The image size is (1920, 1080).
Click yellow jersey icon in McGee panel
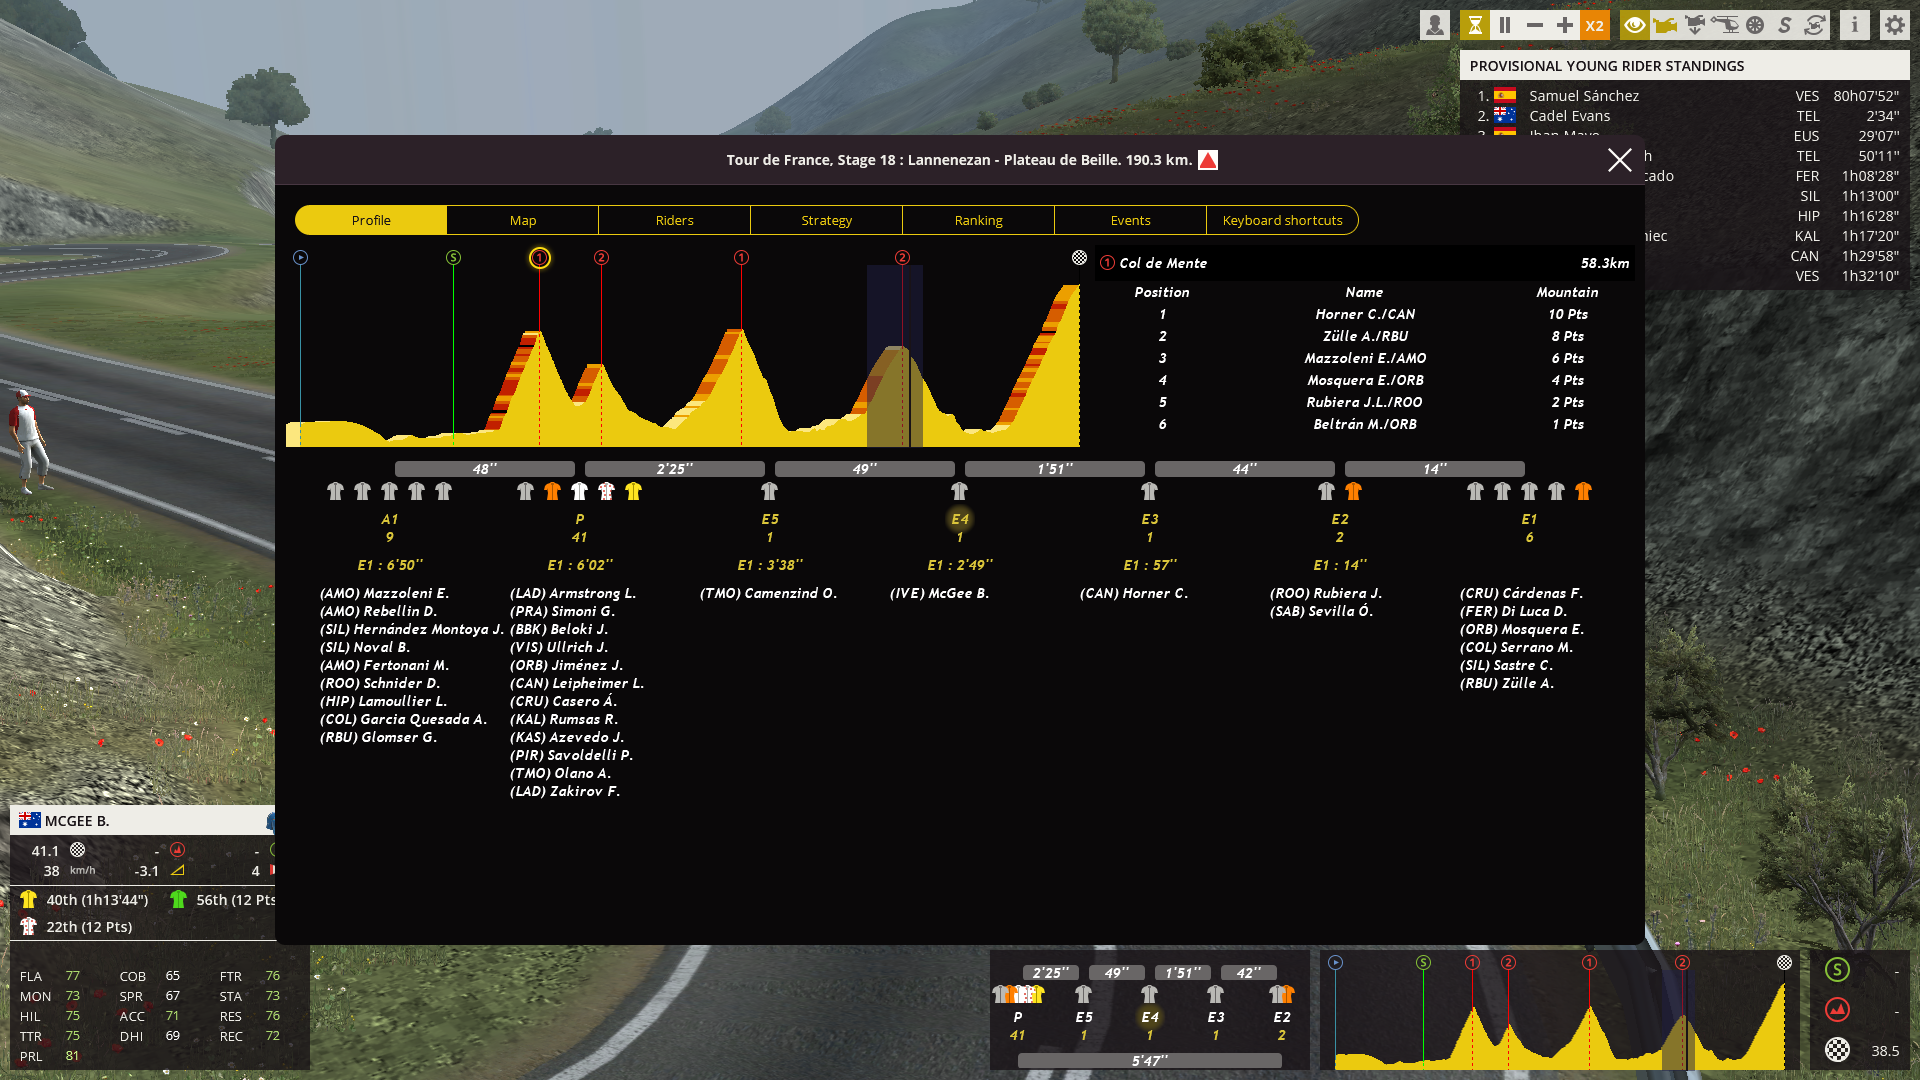click(28, 899)
